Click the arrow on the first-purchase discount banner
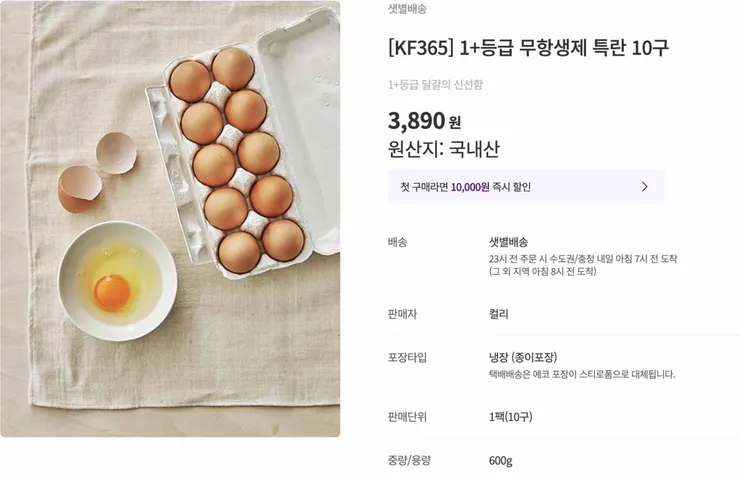740x479 pixels. pyautogui.click(x=644, y=187)
